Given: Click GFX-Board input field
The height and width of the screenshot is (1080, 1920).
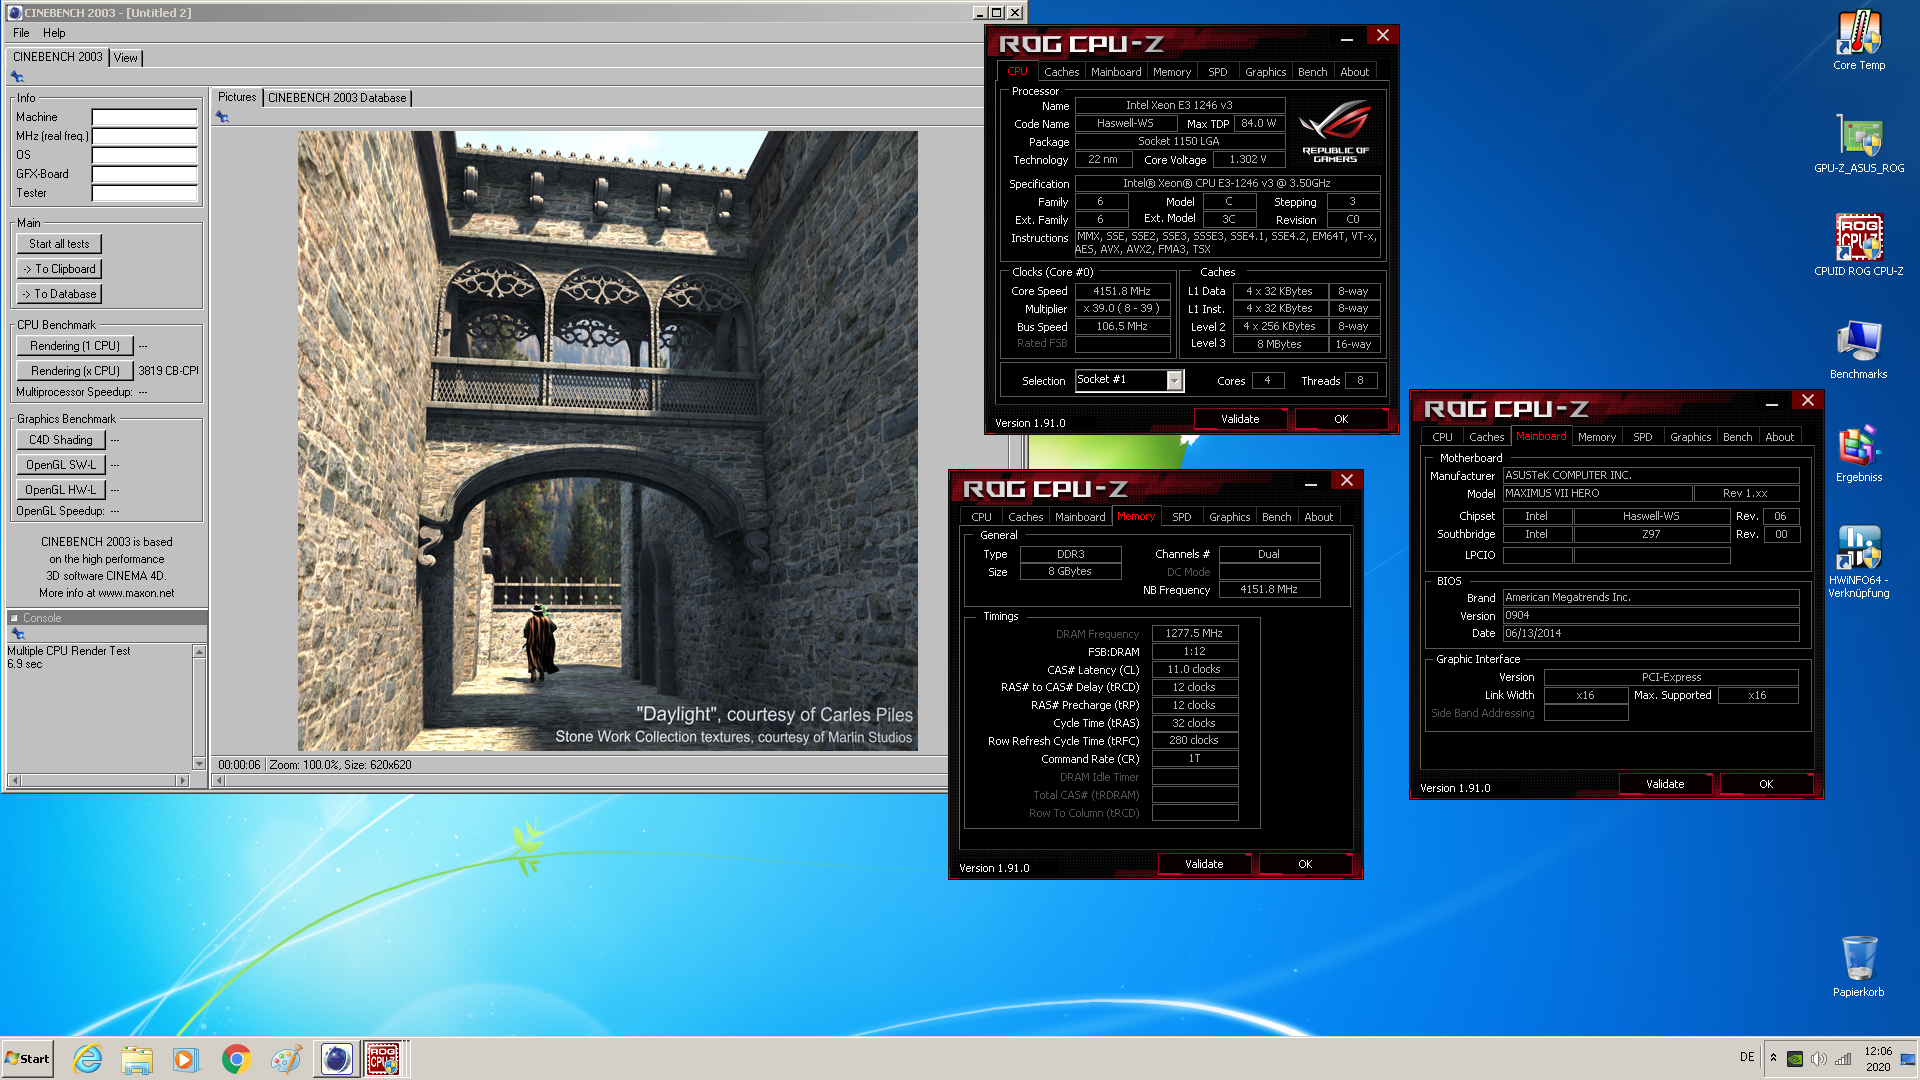Looking at the screenshot, I should click(x=145, y=174).
